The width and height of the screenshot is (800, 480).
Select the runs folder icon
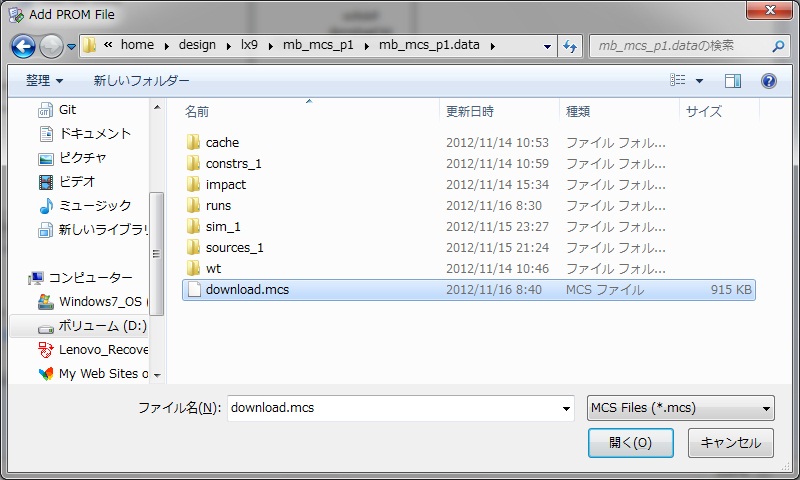click(193, 205)
